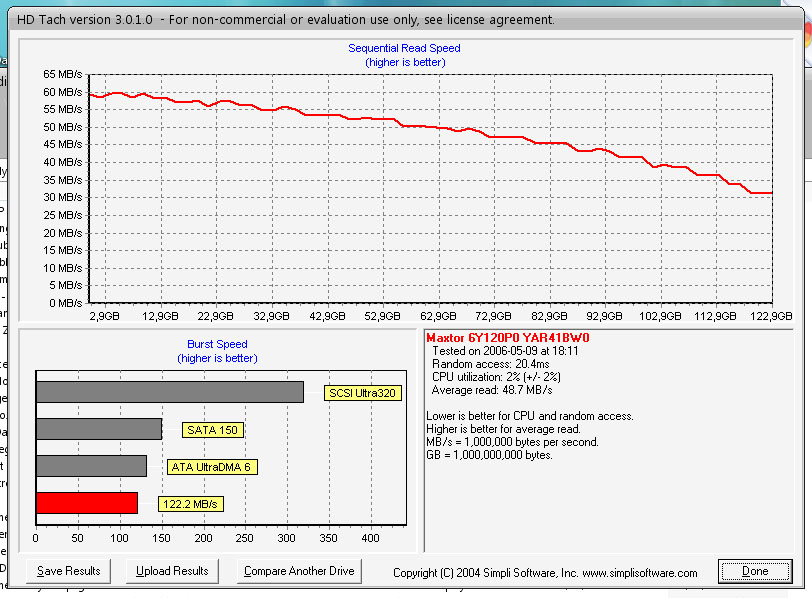Select the ATA UltraDMA 6 label
This screenshot has height=598, width=812.
[211, 467]
